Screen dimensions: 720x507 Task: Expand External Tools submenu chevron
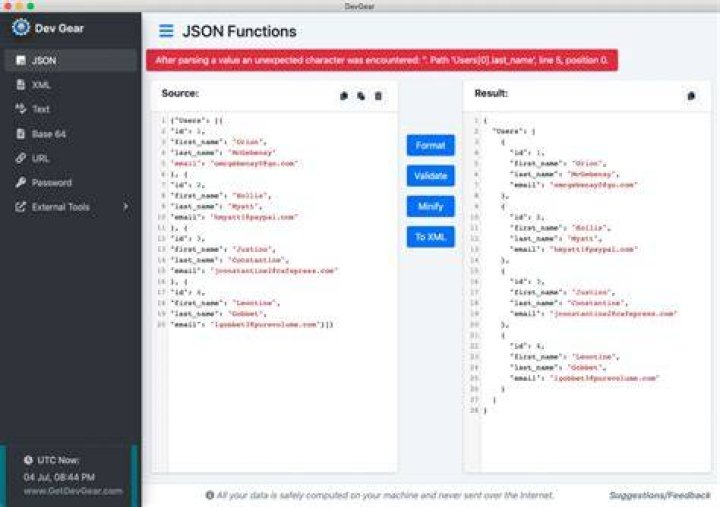click(x=125, y=207)
